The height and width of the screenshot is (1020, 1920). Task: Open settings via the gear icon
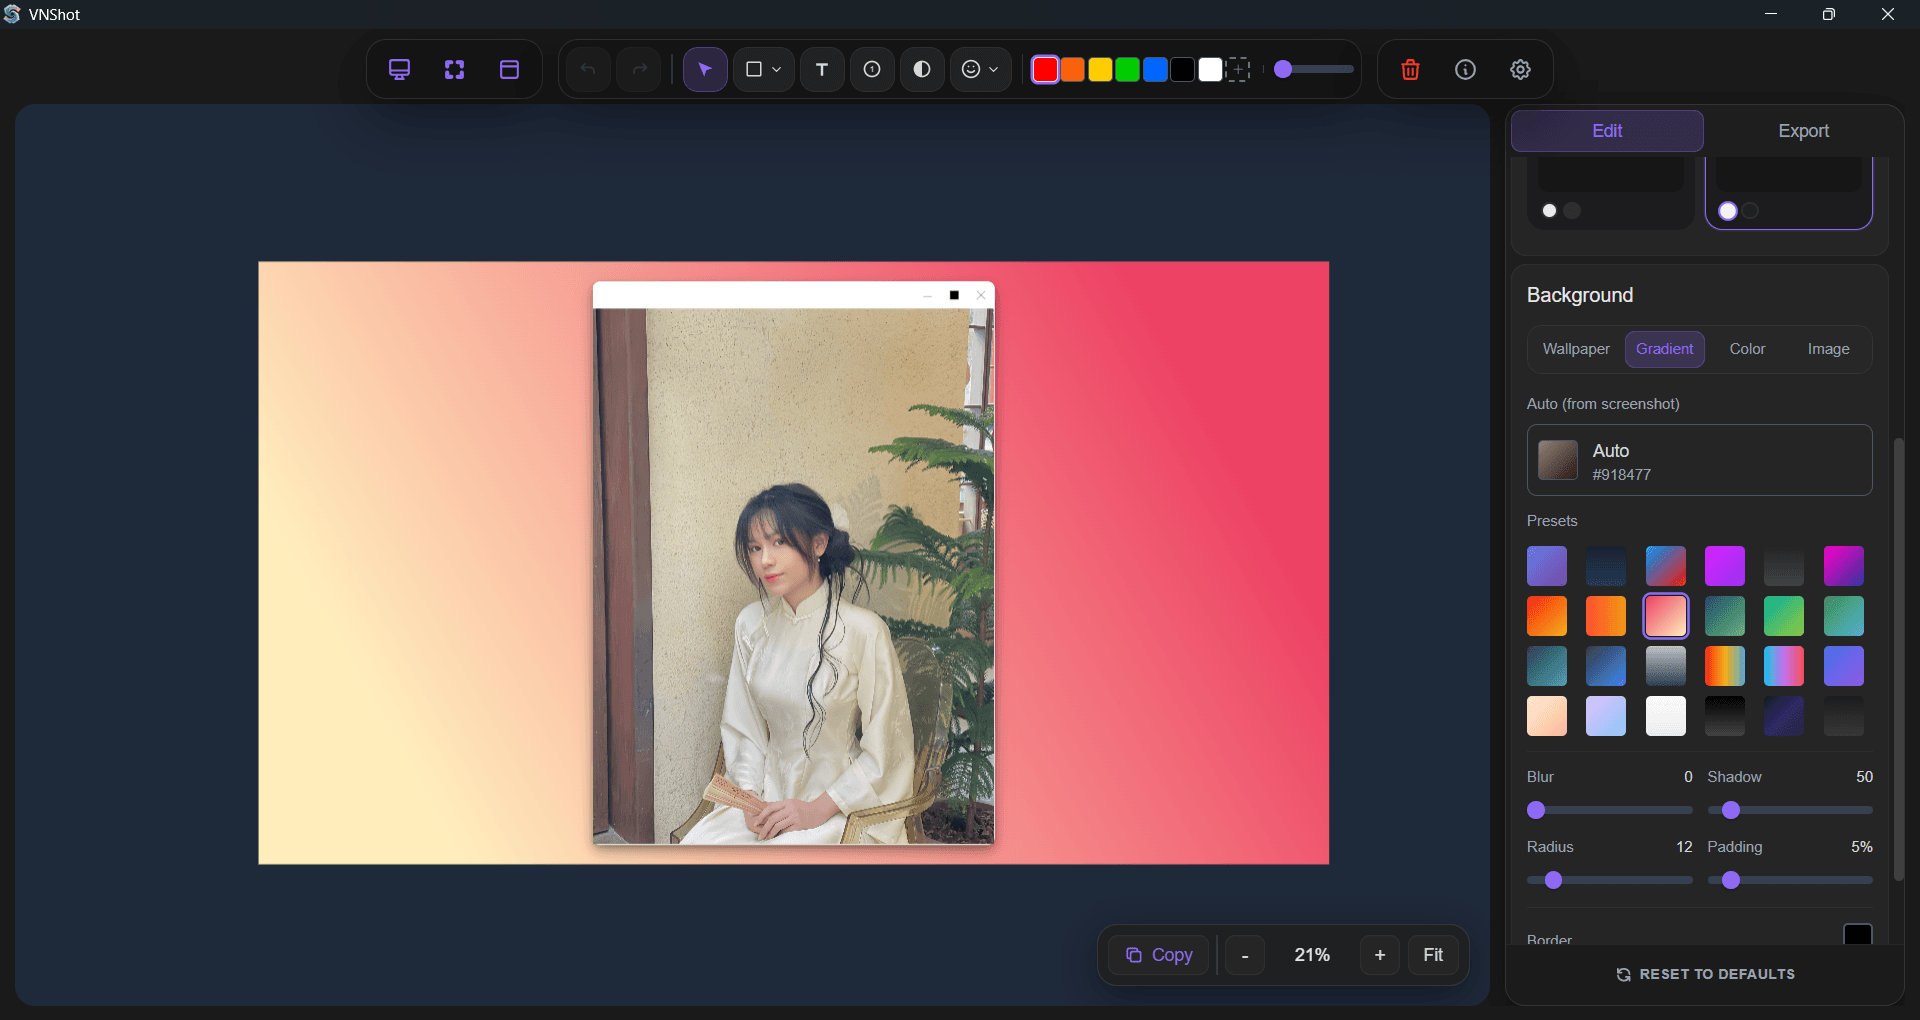tap(1520, 69)
